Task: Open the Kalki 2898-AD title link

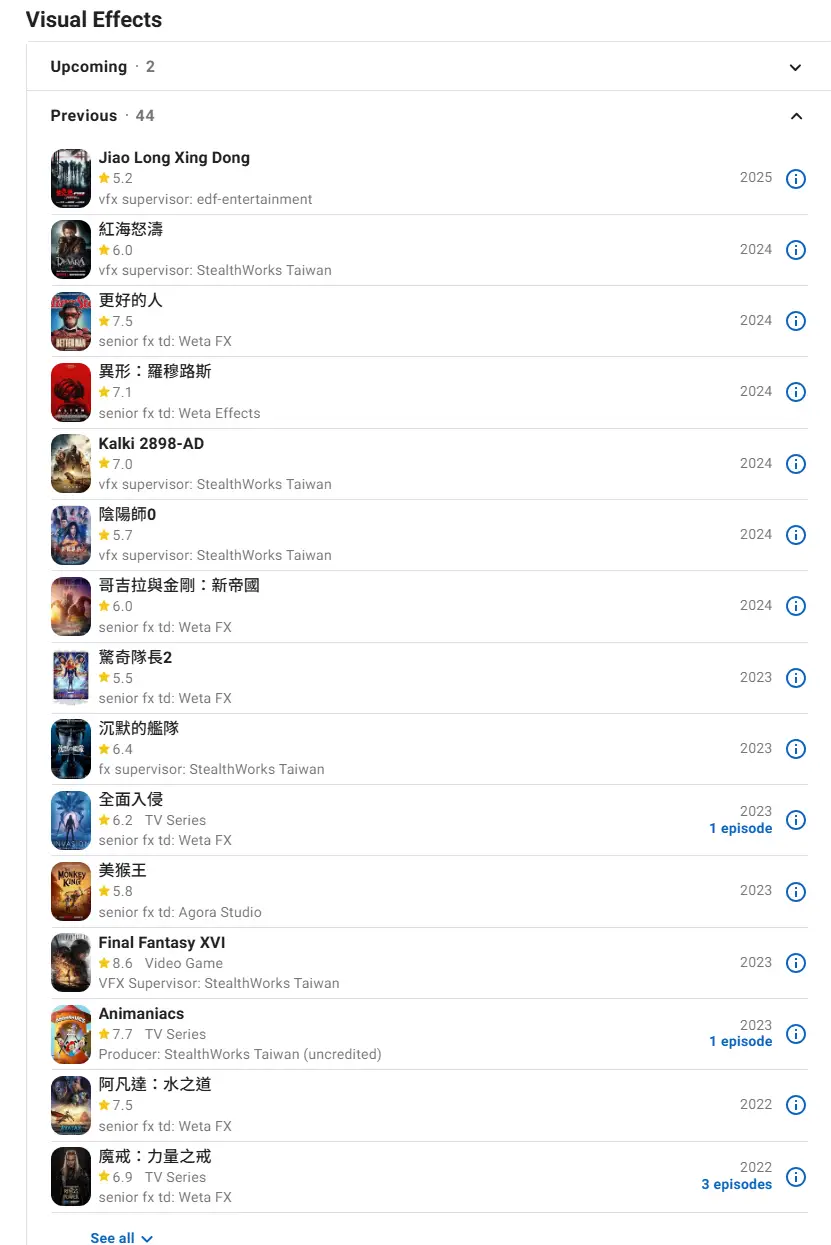Action: [x=151, y=443]
